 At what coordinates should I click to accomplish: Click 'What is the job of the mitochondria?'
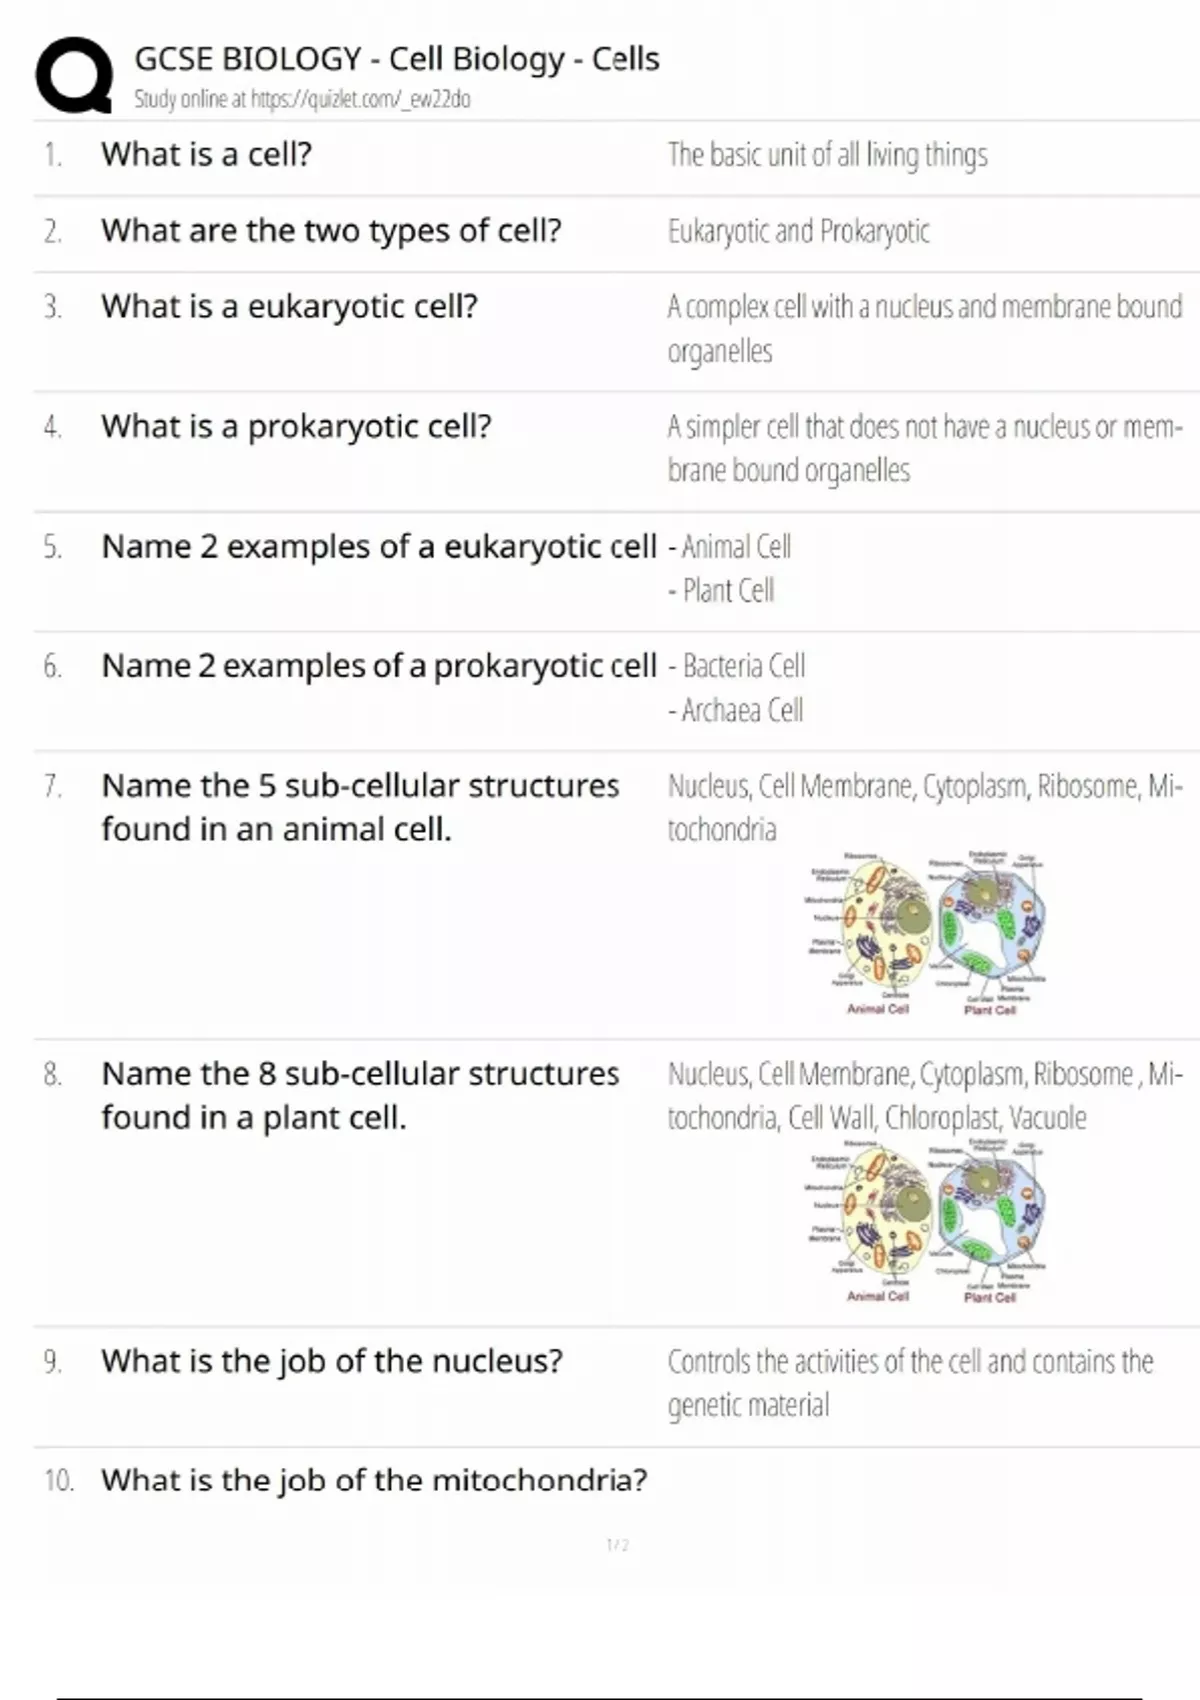pos(374,1480)
